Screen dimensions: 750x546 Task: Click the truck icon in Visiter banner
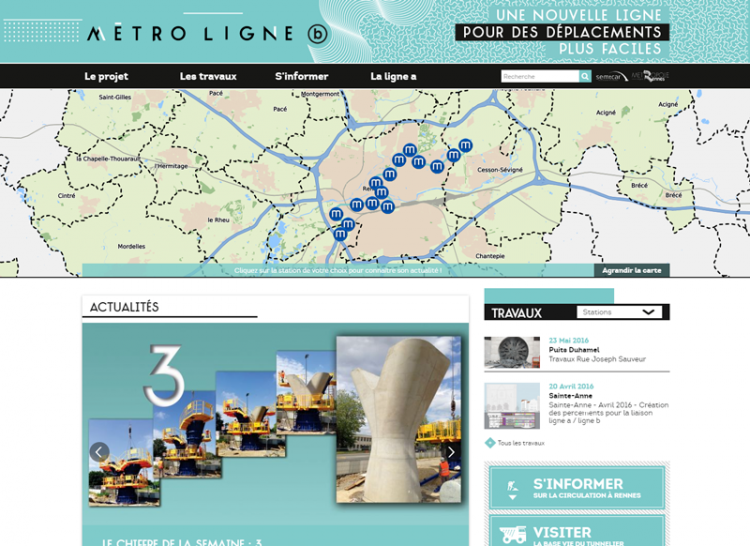click(513, 535)
